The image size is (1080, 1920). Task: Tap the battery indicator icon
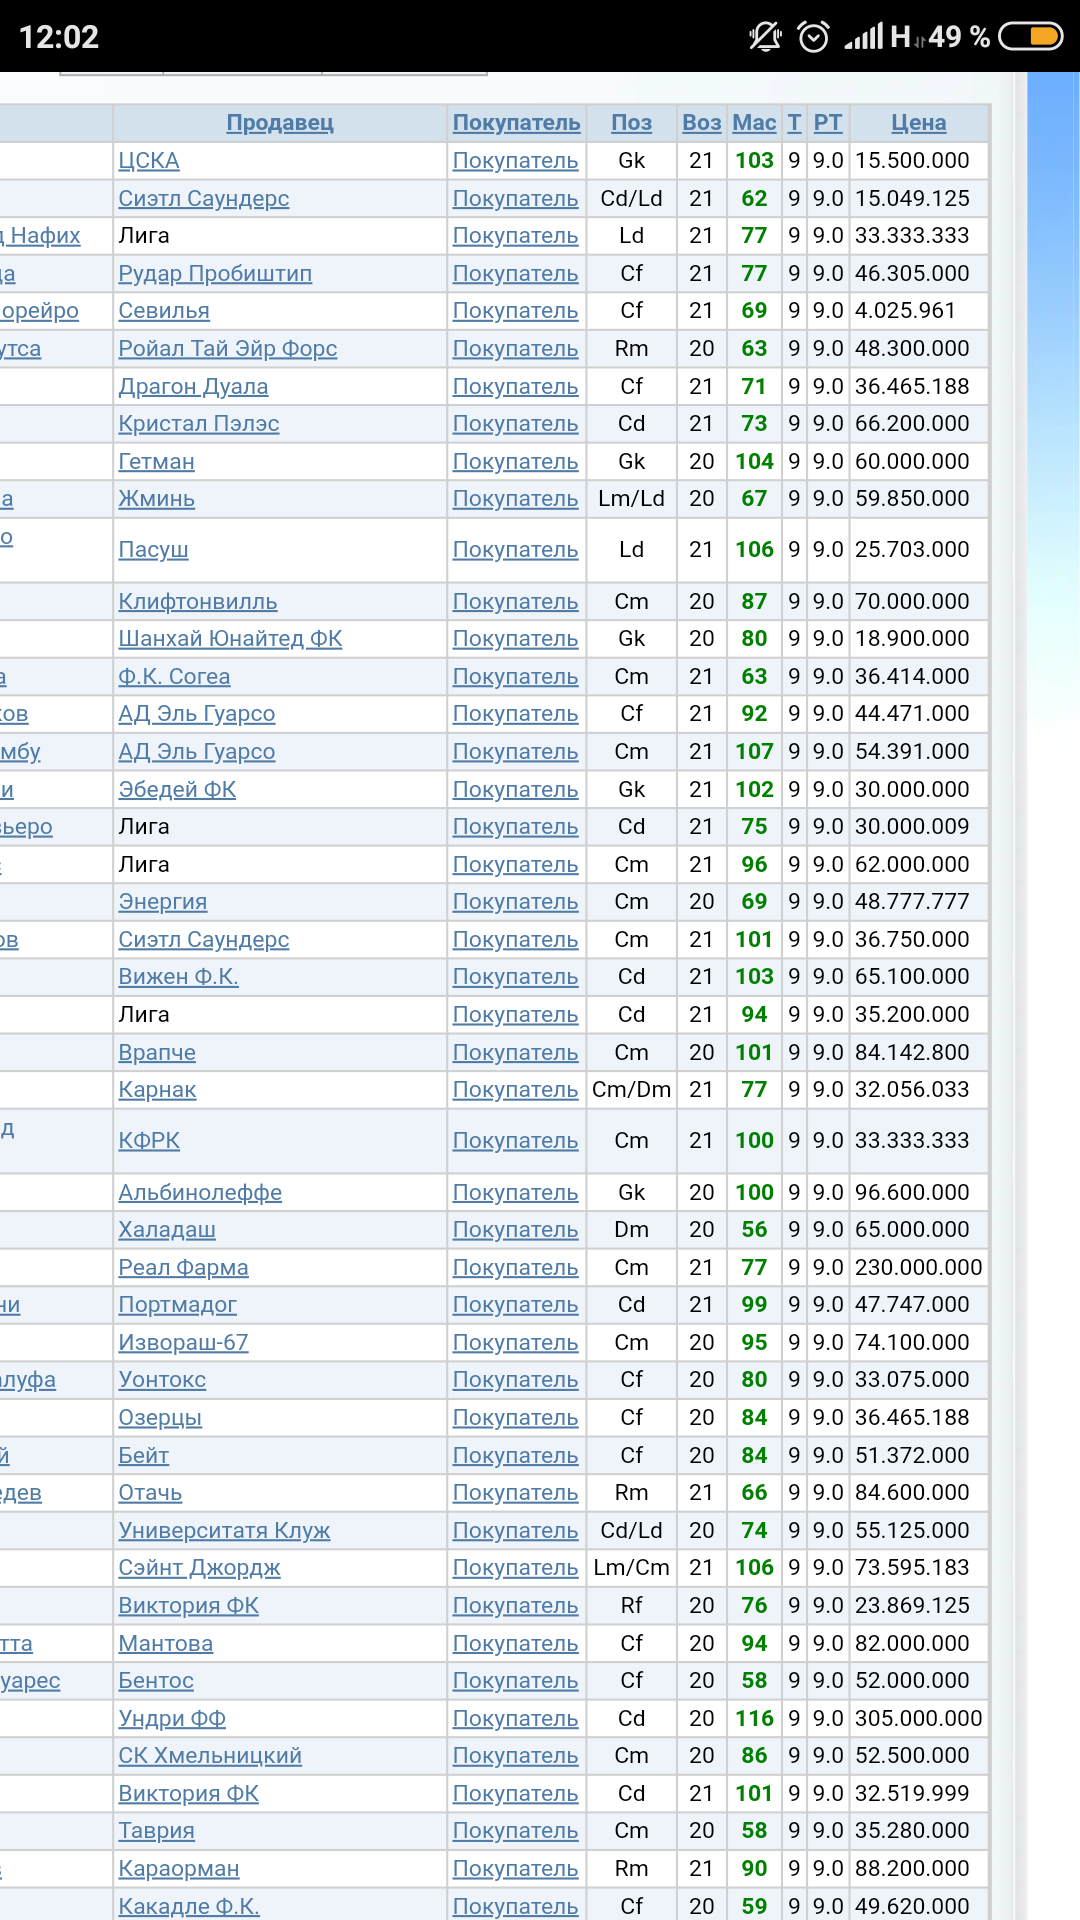pos(1030,37)
